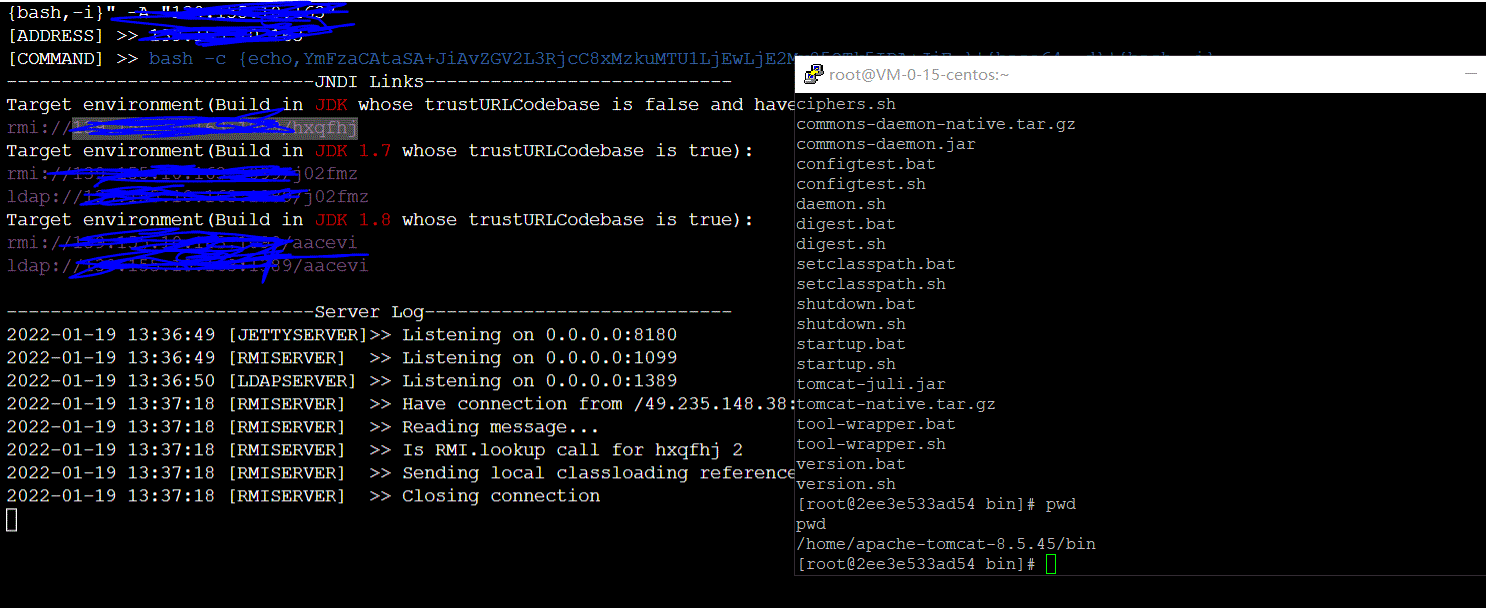Click the Is RMI.lookup call for hxqfhj log line
1486x608 pixels.
(375, 450)
